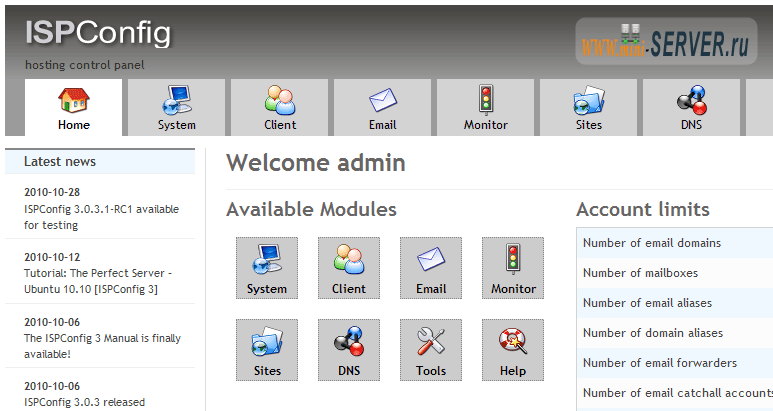Open Client tab in top navigation bar
Image resolution: width=773 pixels, height=411 pixels.
pos(280,107)
